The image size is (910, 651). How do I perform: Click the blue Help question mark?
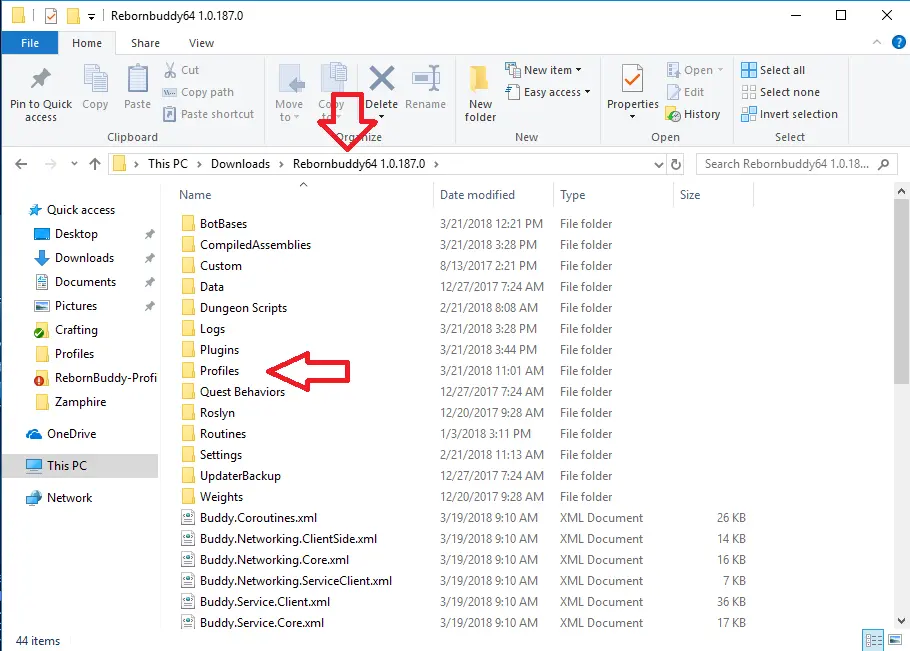point(898,42)
